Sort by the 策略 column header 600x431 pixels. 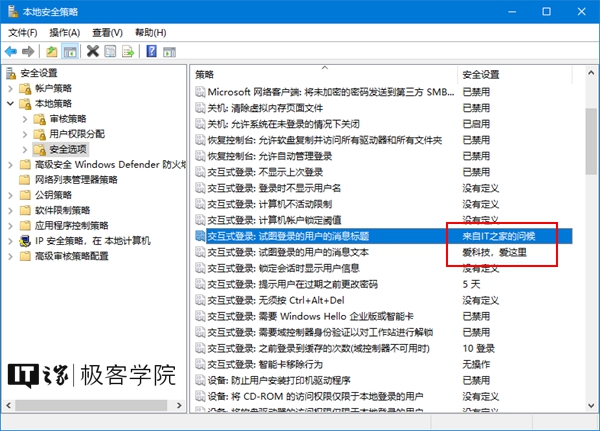point(324,74)
